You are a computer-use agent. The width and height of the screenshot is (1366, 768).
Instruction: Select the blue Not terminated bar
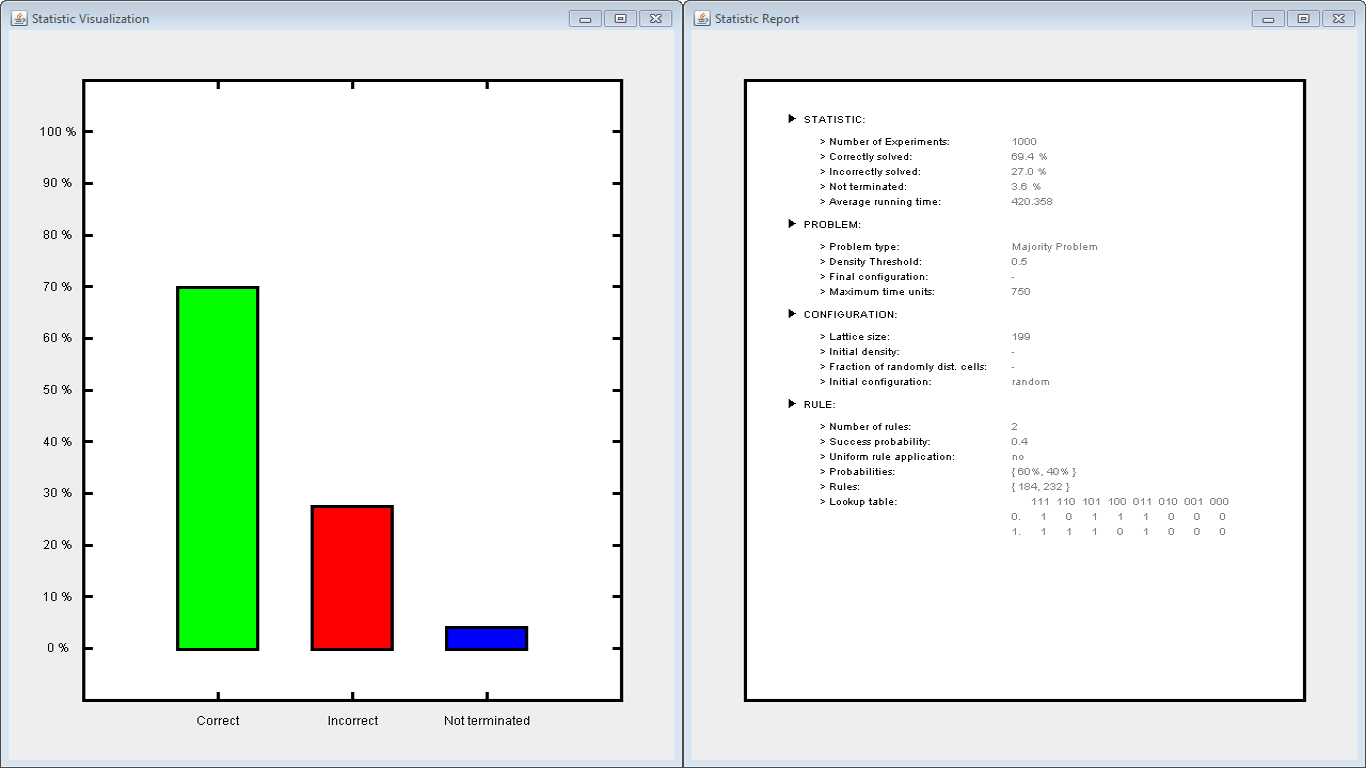coord(486,638)
